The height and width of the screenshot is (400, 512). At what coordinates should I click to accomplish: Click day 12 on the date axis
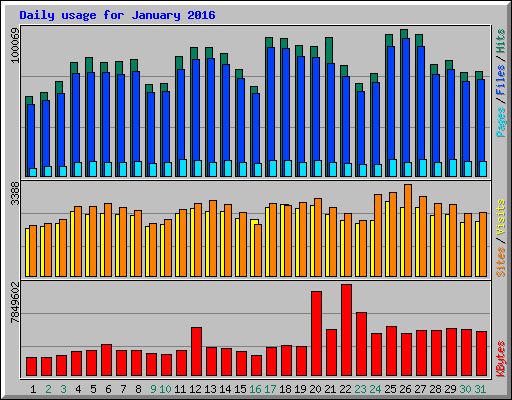point(195,389)
